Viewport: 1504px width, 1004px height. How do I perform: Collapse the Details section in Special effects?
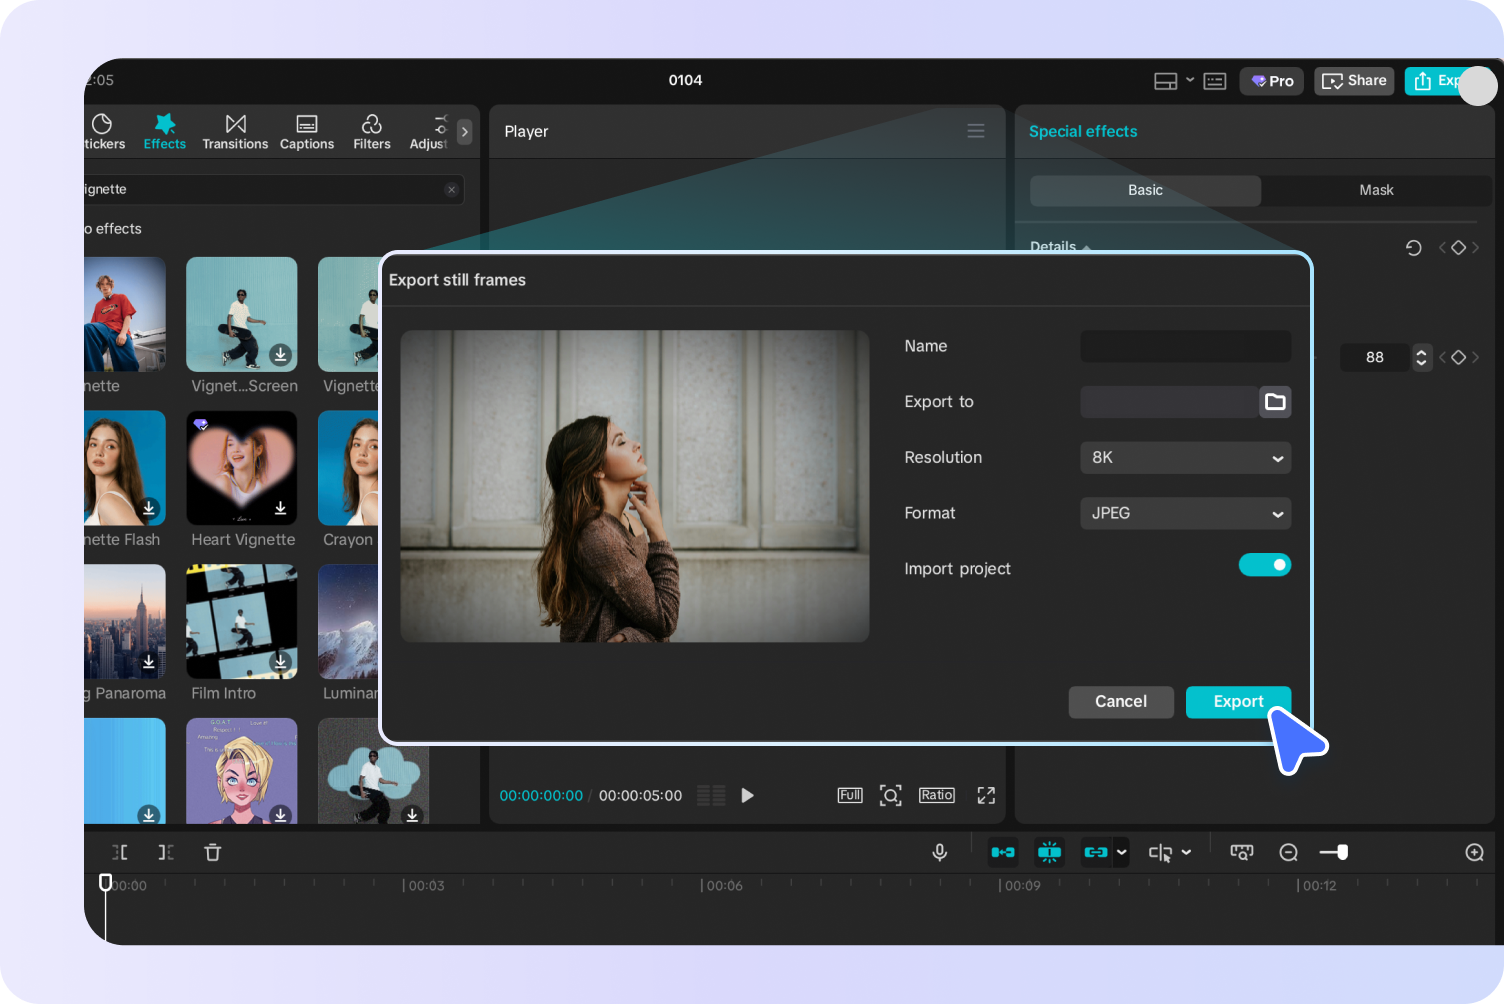pos(1088,247)
